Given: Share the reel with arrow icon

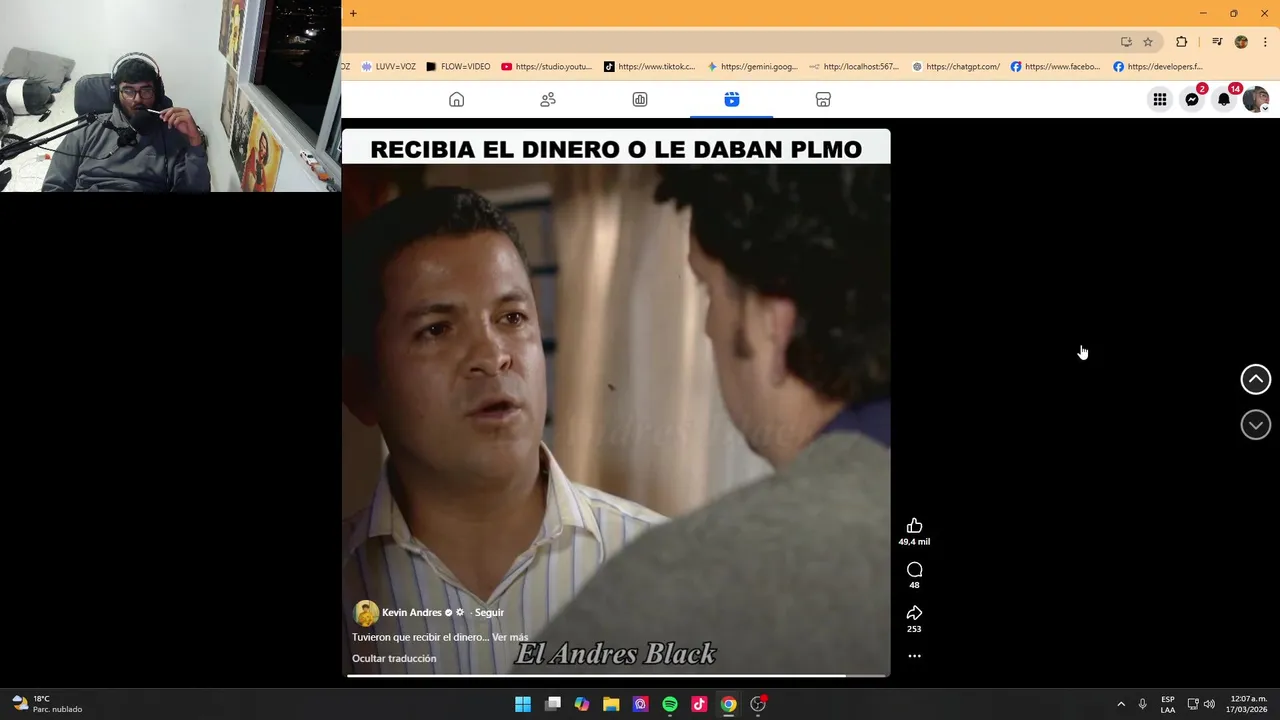Looking at the screenshot, I should pyautogui.click(x=914, y=613).
